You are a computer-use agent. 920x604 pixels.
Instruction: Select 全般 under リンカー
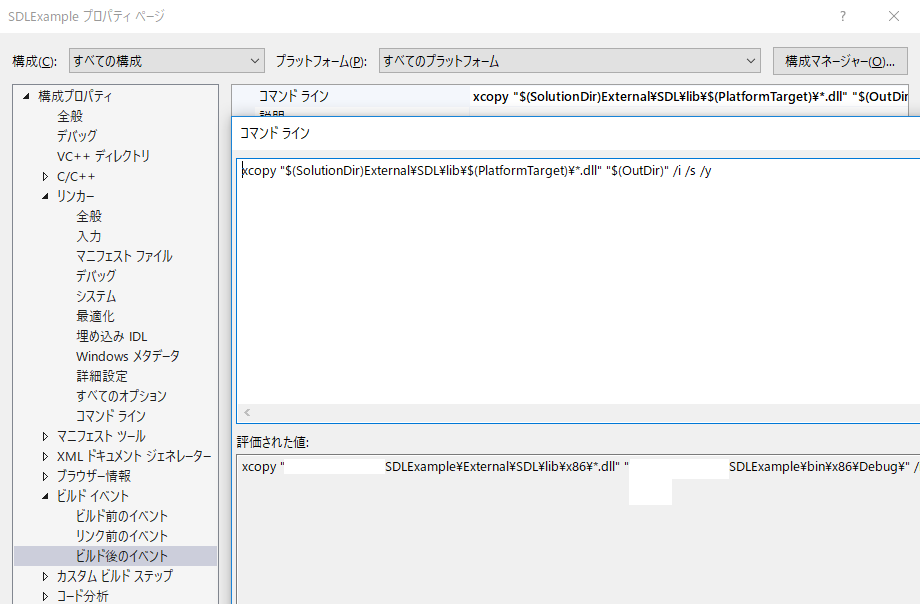coord(89,216)
